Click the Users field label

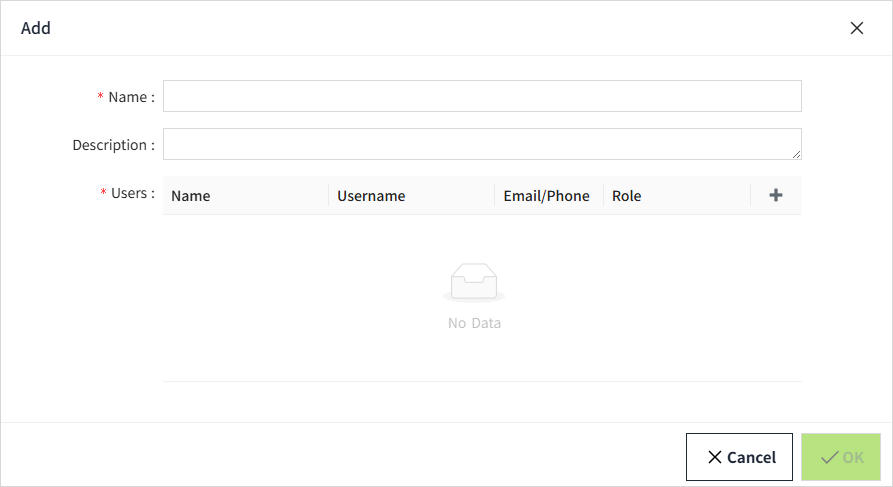point(131,193)
